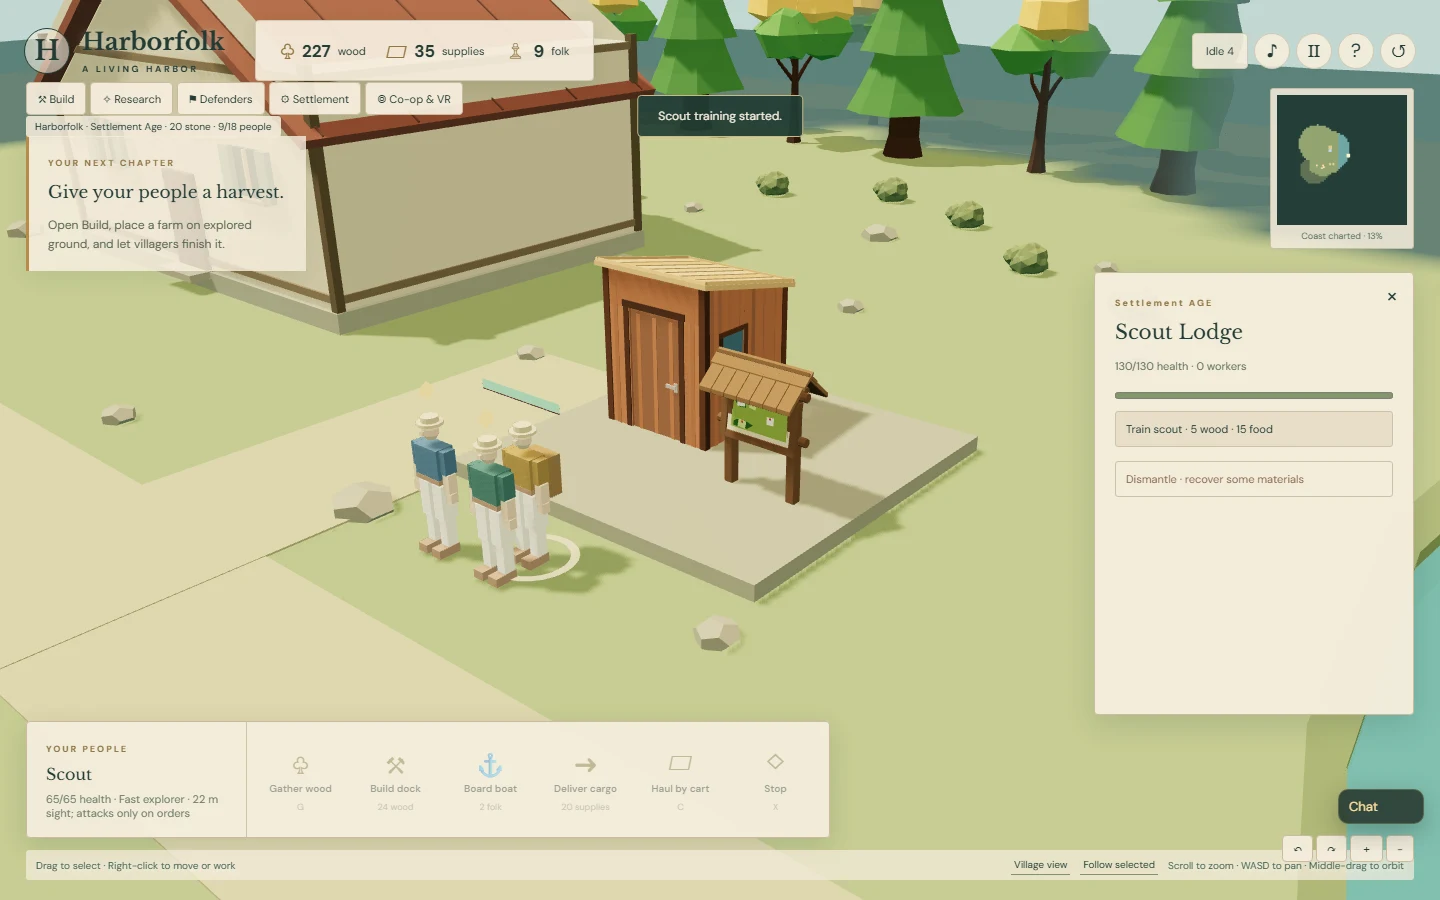The height and width of the screenshot is (900, 1440).
Task: Click the Harborfolk H logo icon
Action: coord(47,50)
